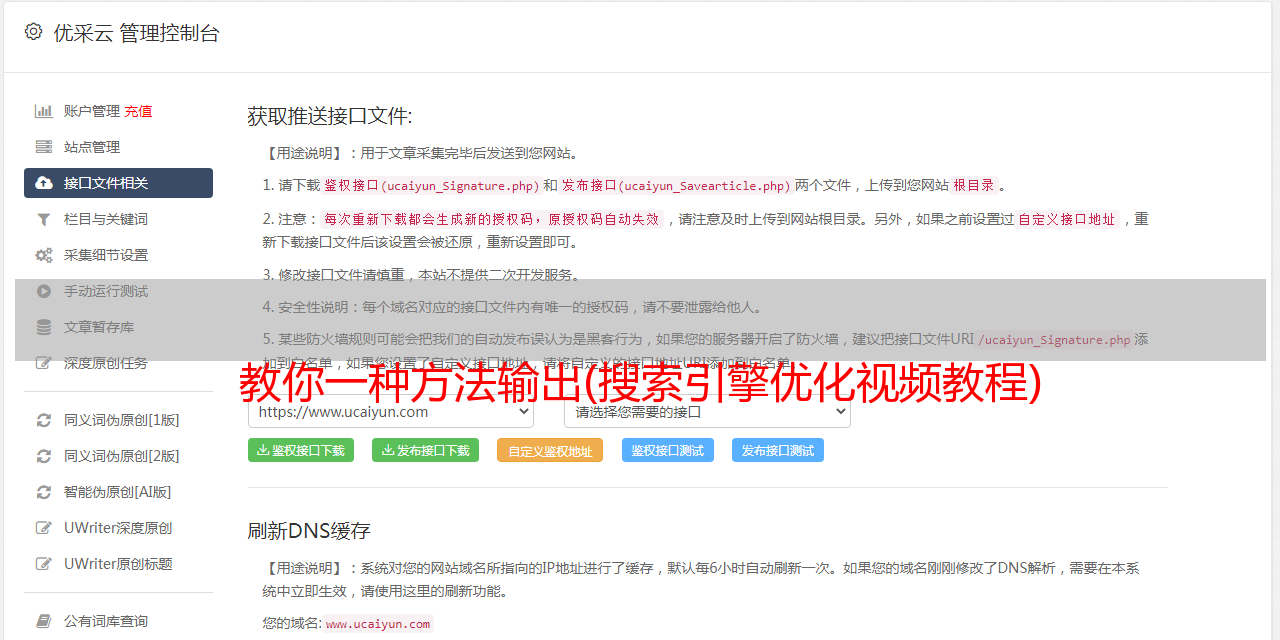The height and width of the screenshot is (640, 1280).
Task: Open UWriter深度原创 menu item
Action: 118,528
